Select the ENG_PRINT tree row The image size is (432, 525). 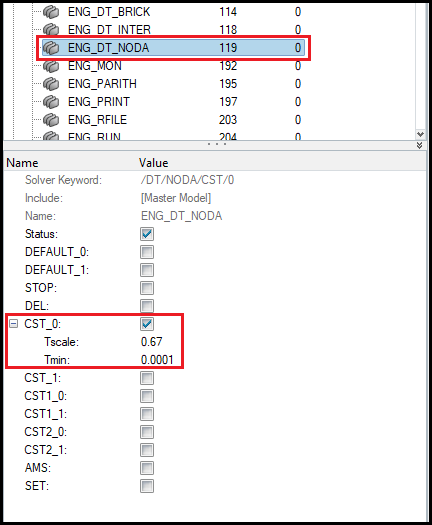(172, 102)
